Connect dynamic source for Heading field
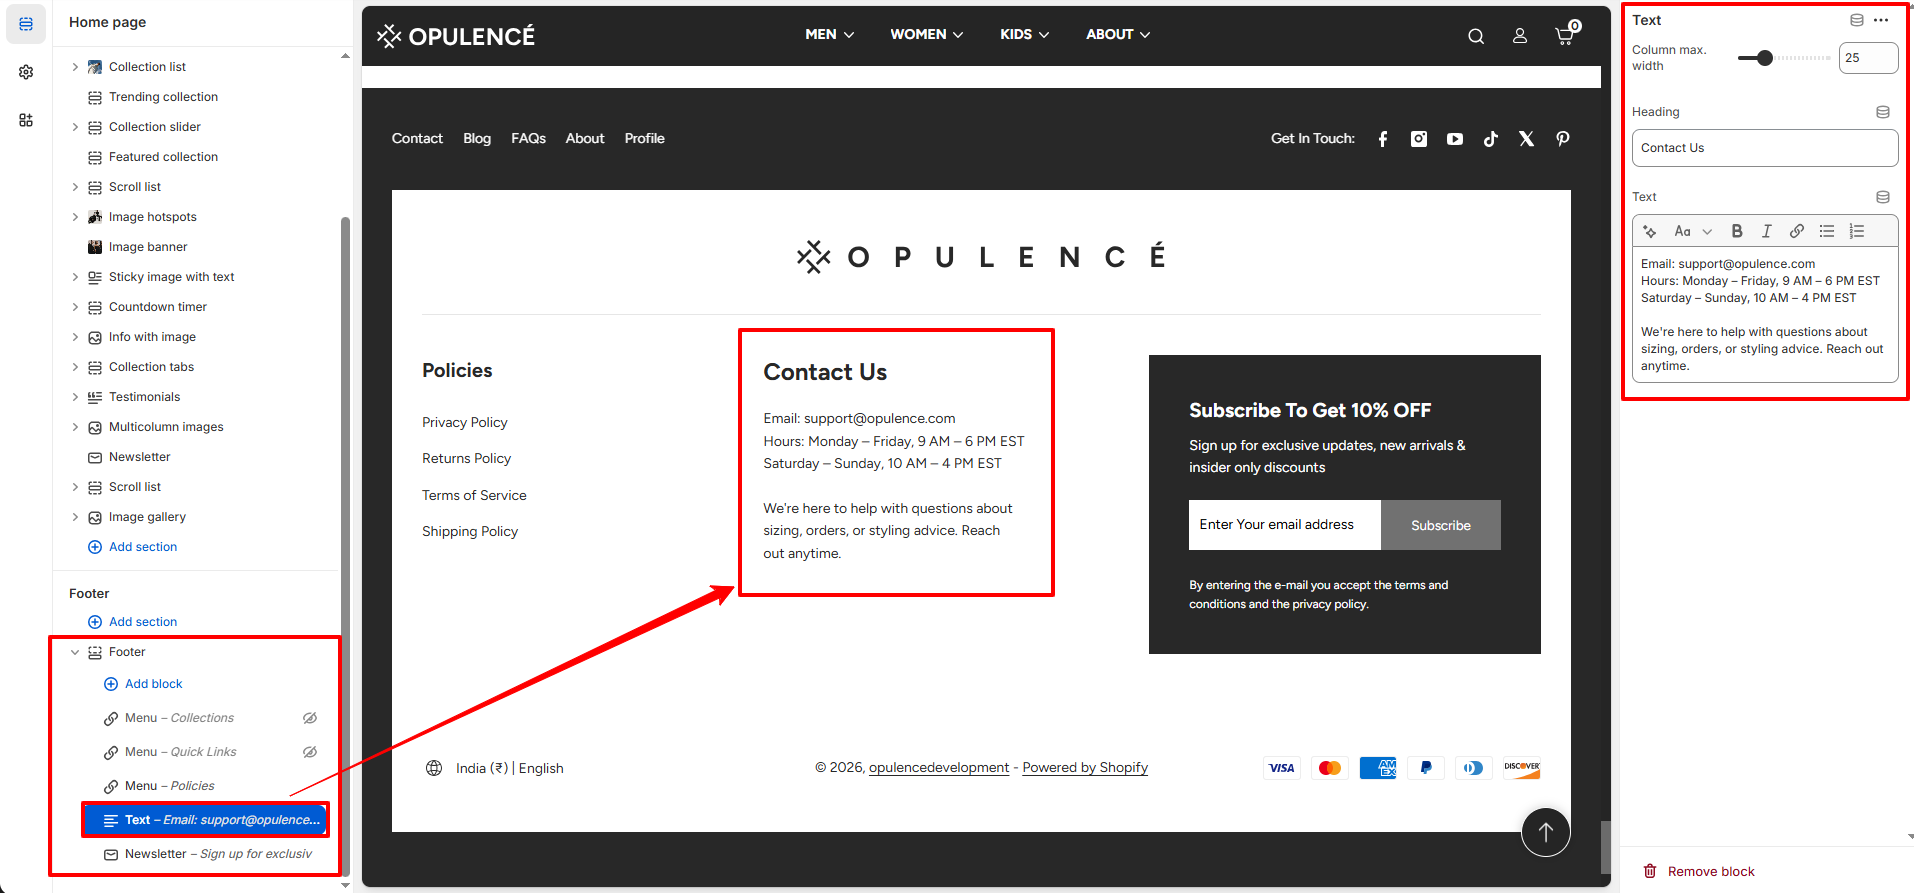This screenshot has width=1914, height=893. (x=1883, y=112)
